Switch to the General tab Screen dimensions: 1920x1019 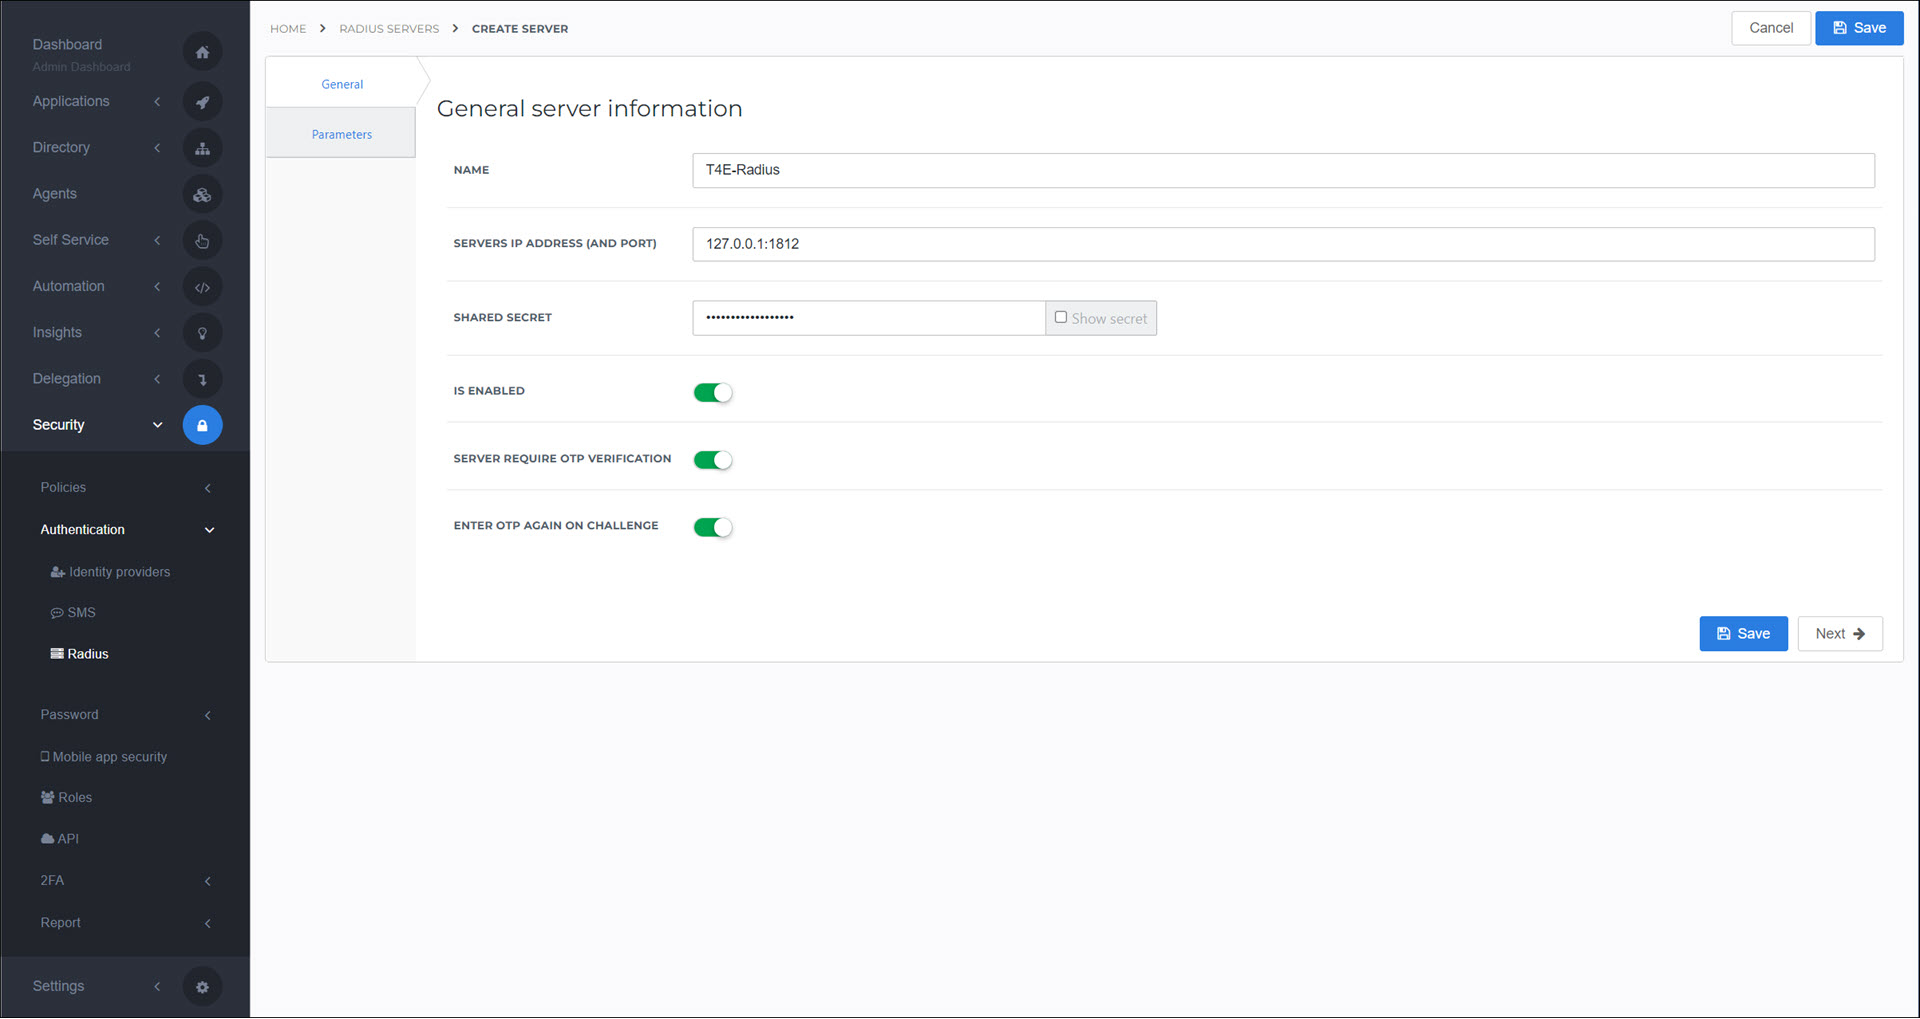[x=341, y=84]
